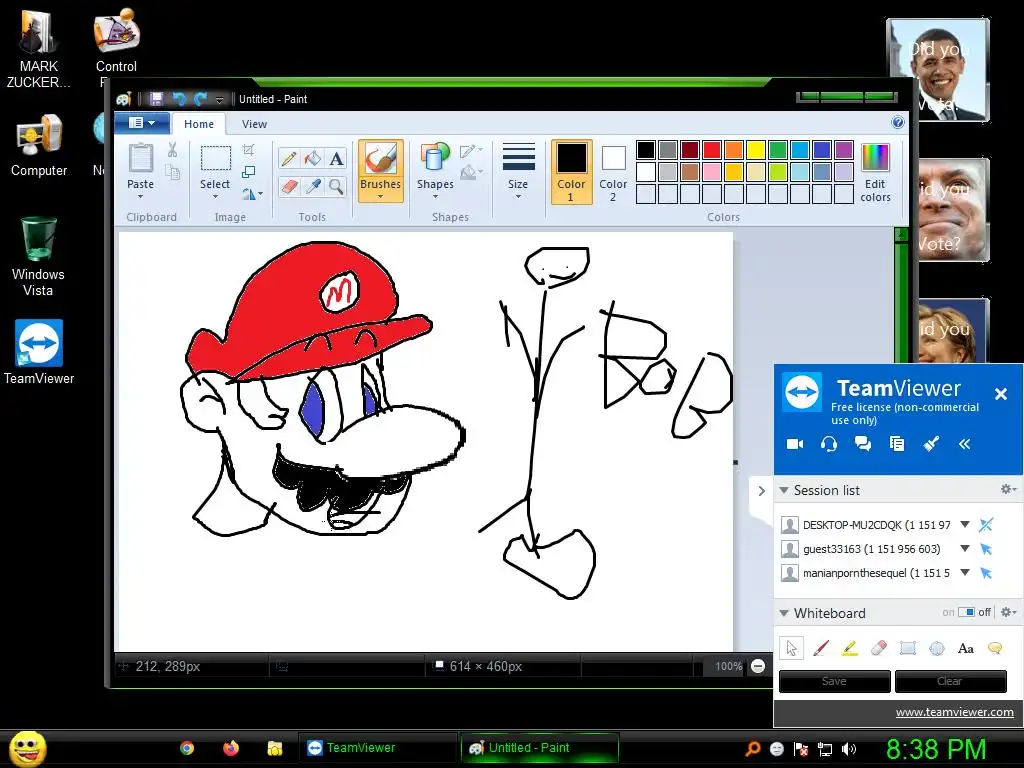Collapse the Session list section

pos(784,490)
